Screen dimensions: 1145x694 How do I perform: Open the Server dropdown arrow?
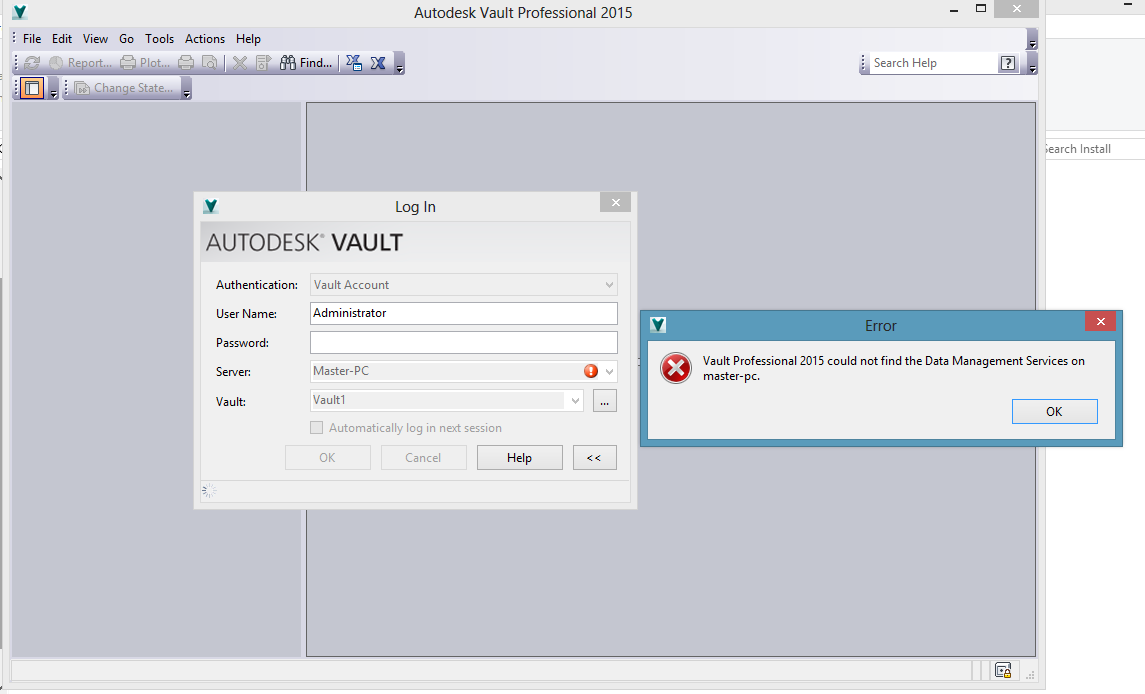coord(608,371)
